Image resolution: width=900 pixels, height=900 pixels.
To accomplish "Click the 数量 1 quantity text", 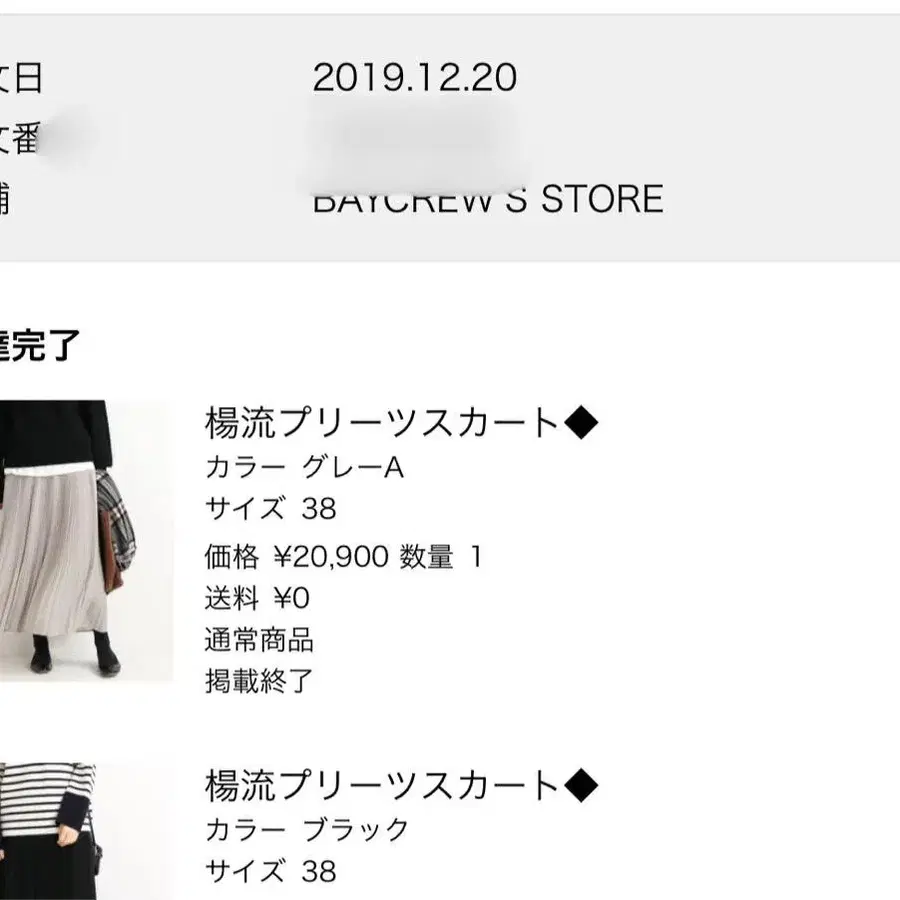I will 440,557.
